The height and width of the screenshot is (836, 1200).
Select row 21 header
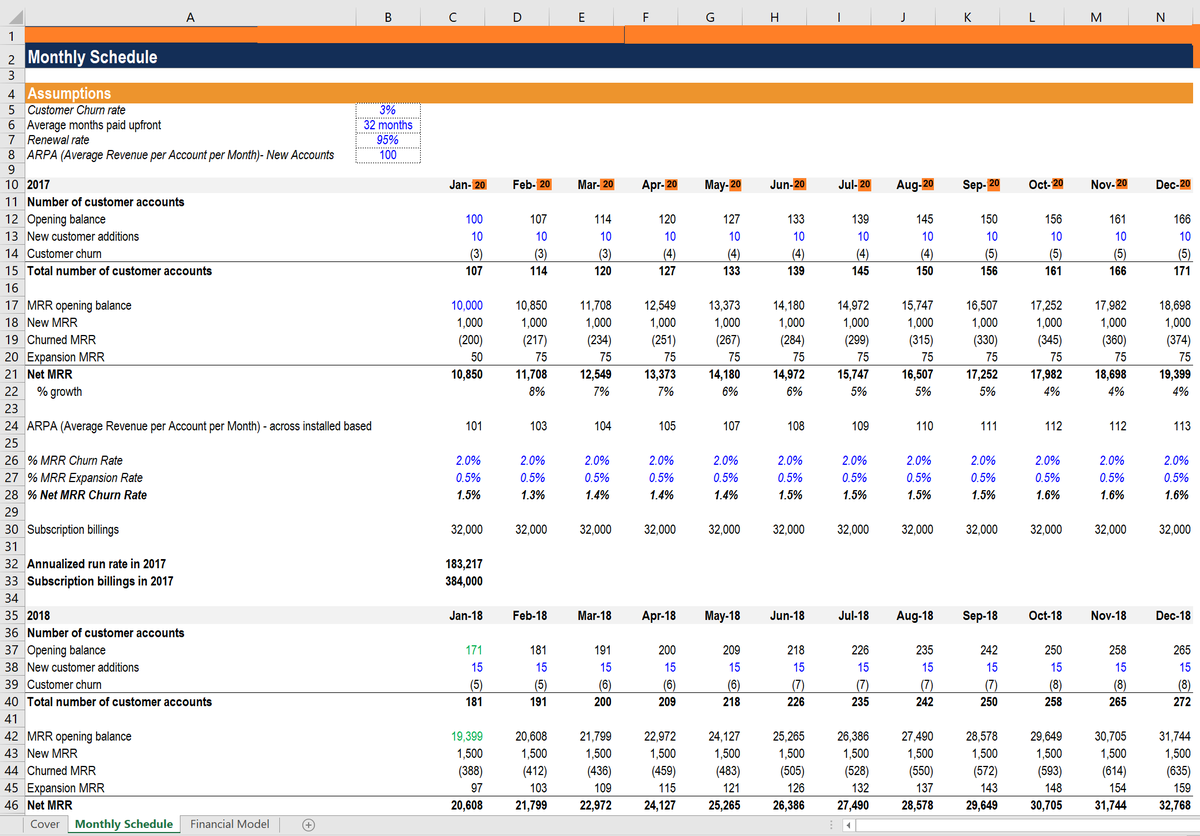click(12, 374)
